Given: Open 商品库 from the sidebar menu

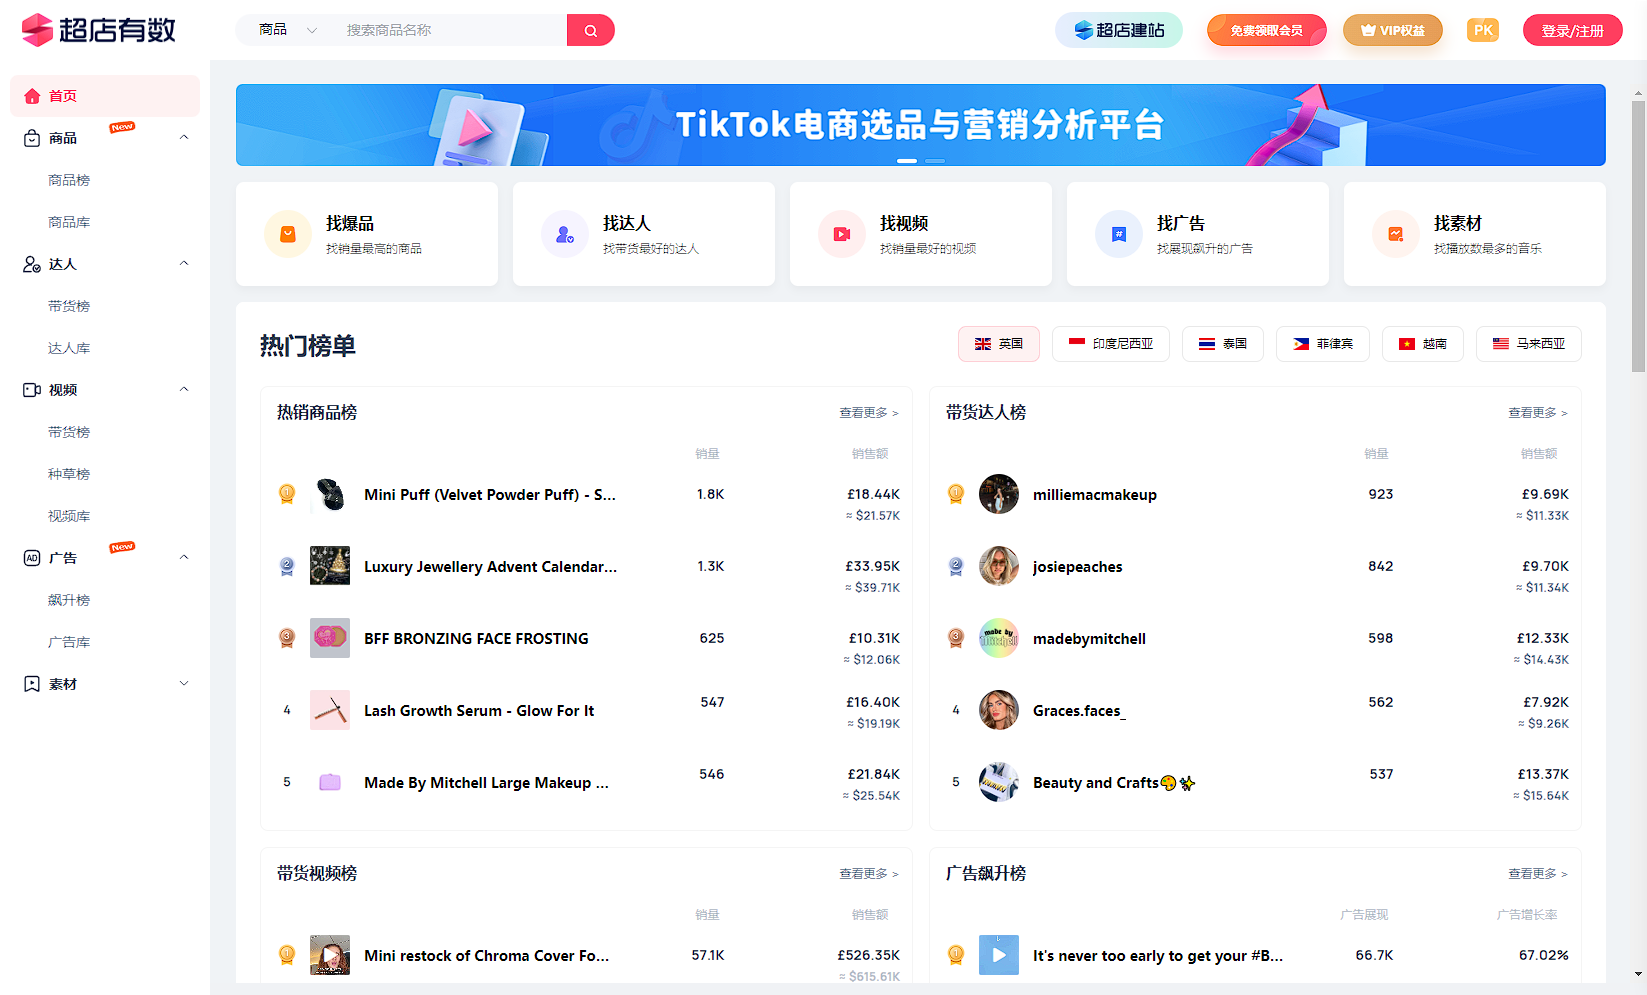Looking at the screenshot, I should pyautogui.click(x=69, y=221).
